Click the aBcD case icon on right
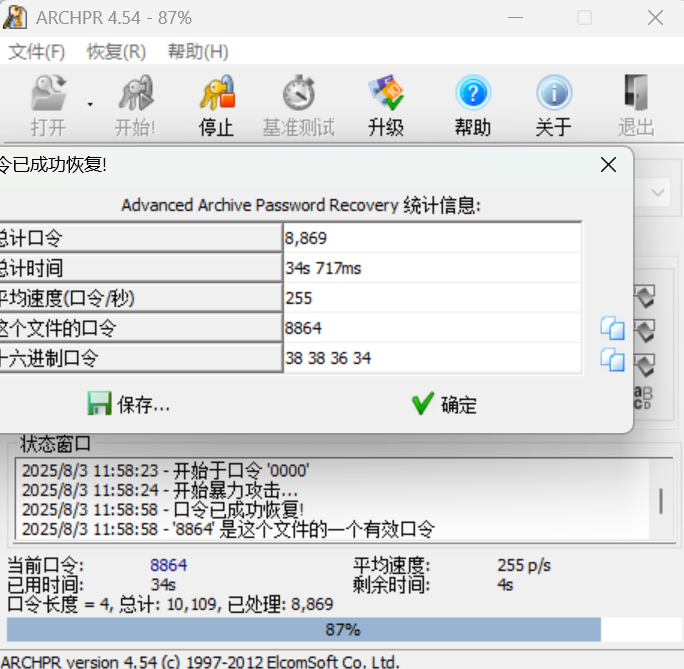Screen dimensions: 684x669 pos(643,398)
